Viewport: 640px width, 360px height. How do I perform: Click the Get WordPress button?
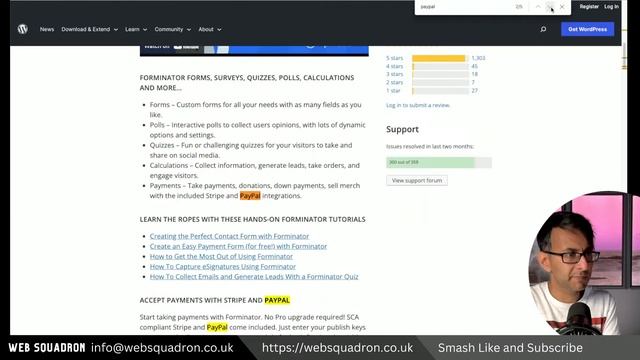point(587,29)
